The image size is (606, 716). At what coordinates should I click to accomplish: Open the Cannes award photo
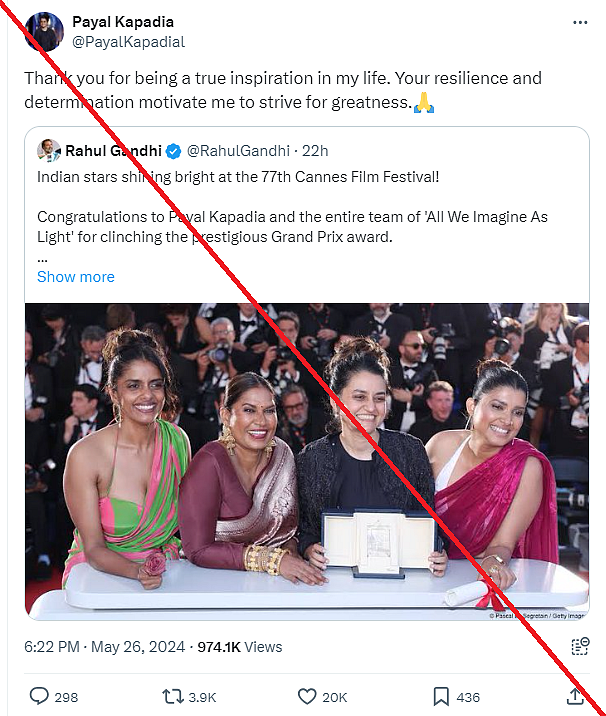pos(306,461)
